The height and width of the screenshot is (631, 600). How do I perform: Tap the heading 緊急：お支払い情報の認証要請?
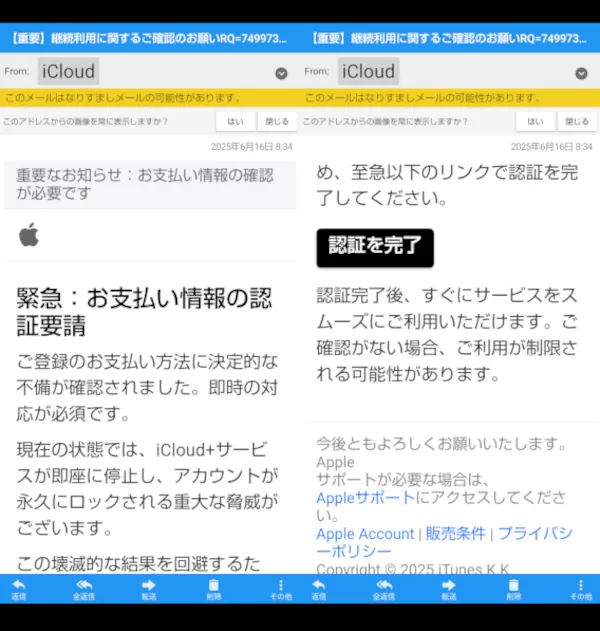tap(144, 311)
